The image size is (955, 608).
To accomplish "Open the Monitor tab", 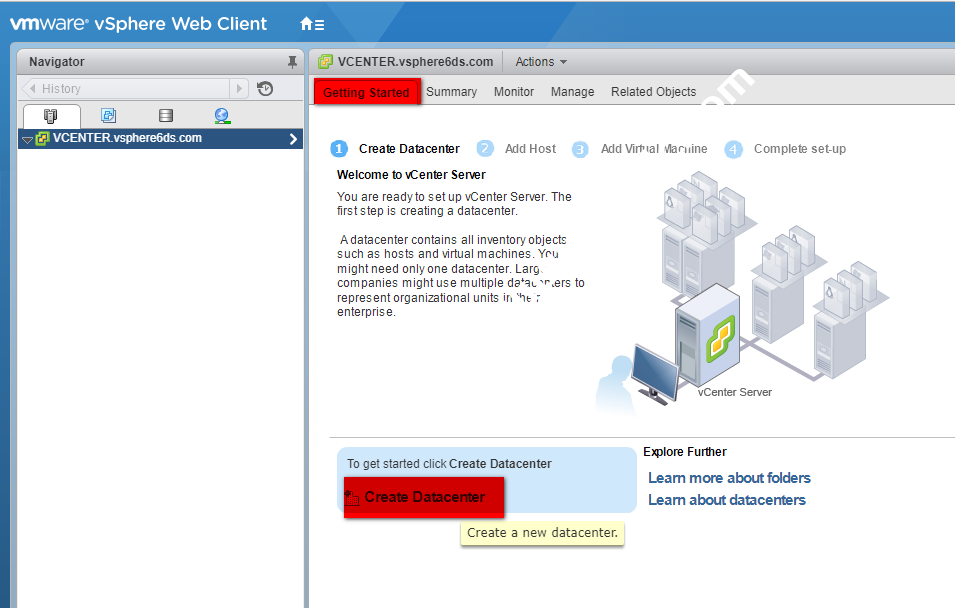I will (514, 92).
